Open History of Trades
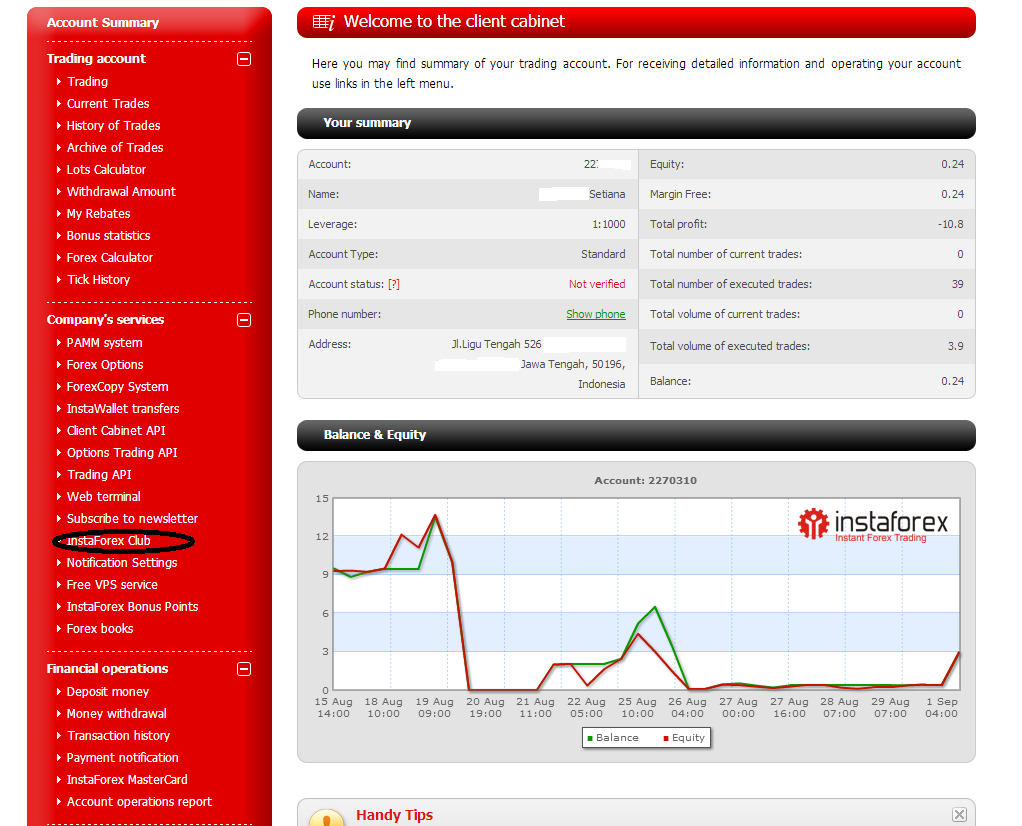 click(x=113, y=126)
